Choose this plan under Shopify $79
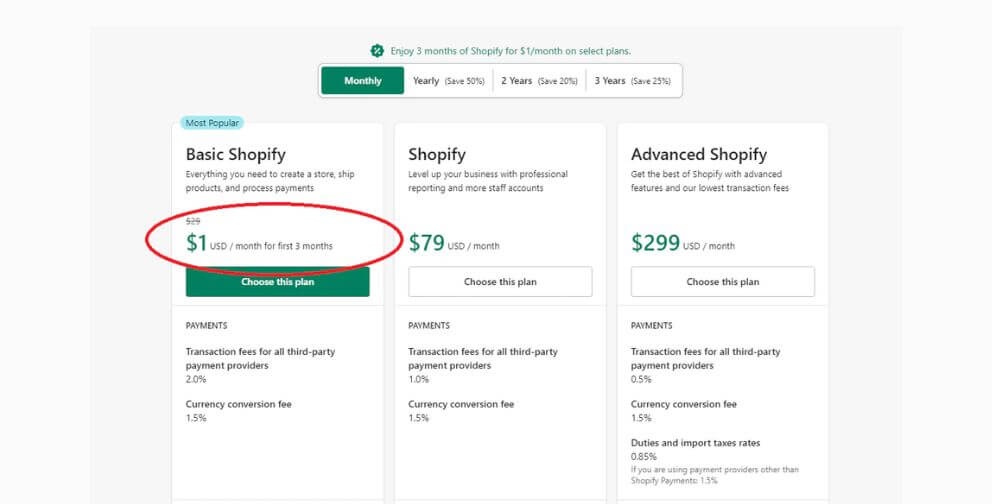This screenshot has width=992, height=504. (x=500, y=282)
